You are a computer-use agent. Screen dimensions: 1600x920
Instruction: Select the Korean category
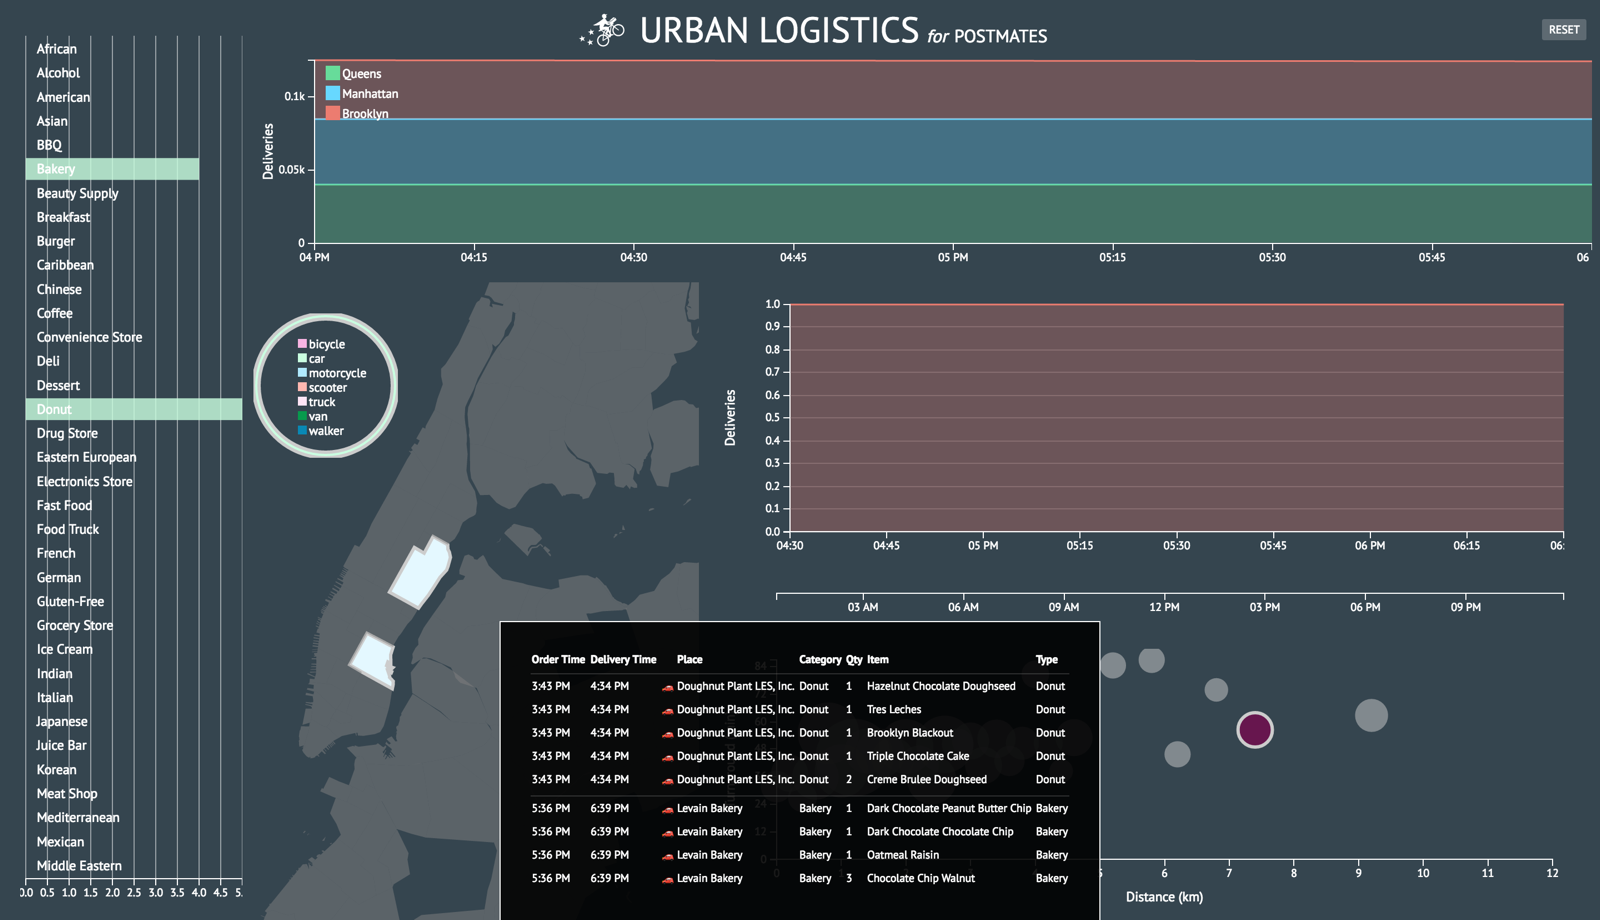56,769
